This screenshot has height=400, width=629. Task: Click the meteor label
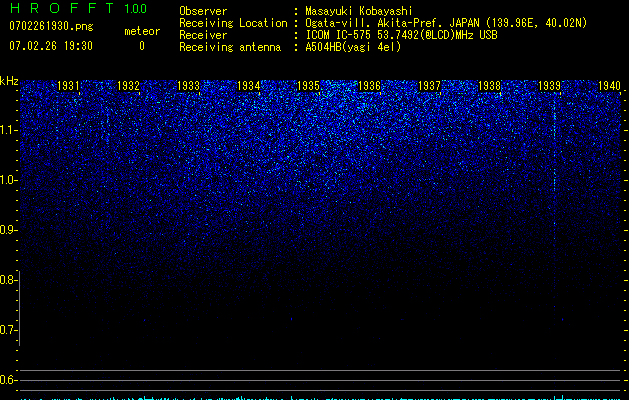[x=142, y=31]
